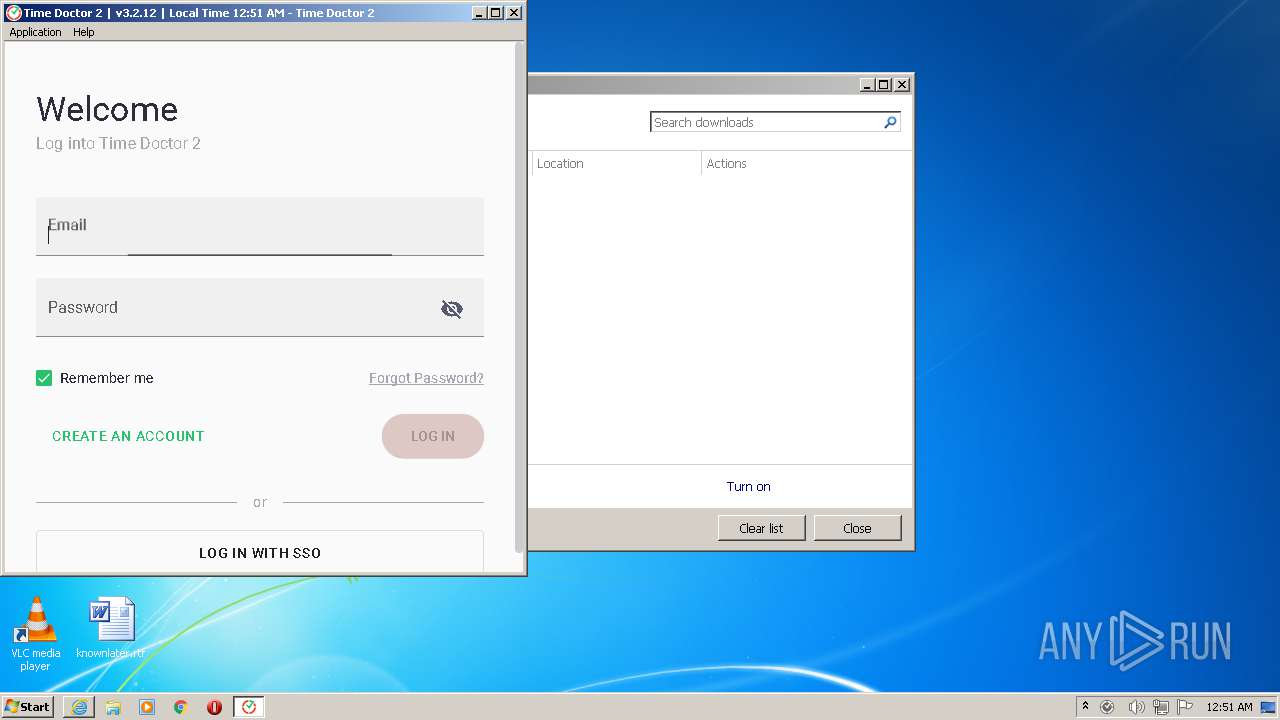Click the search magnifier icon in downloads
1280x720 pixels.
click(x=890, y=122)
